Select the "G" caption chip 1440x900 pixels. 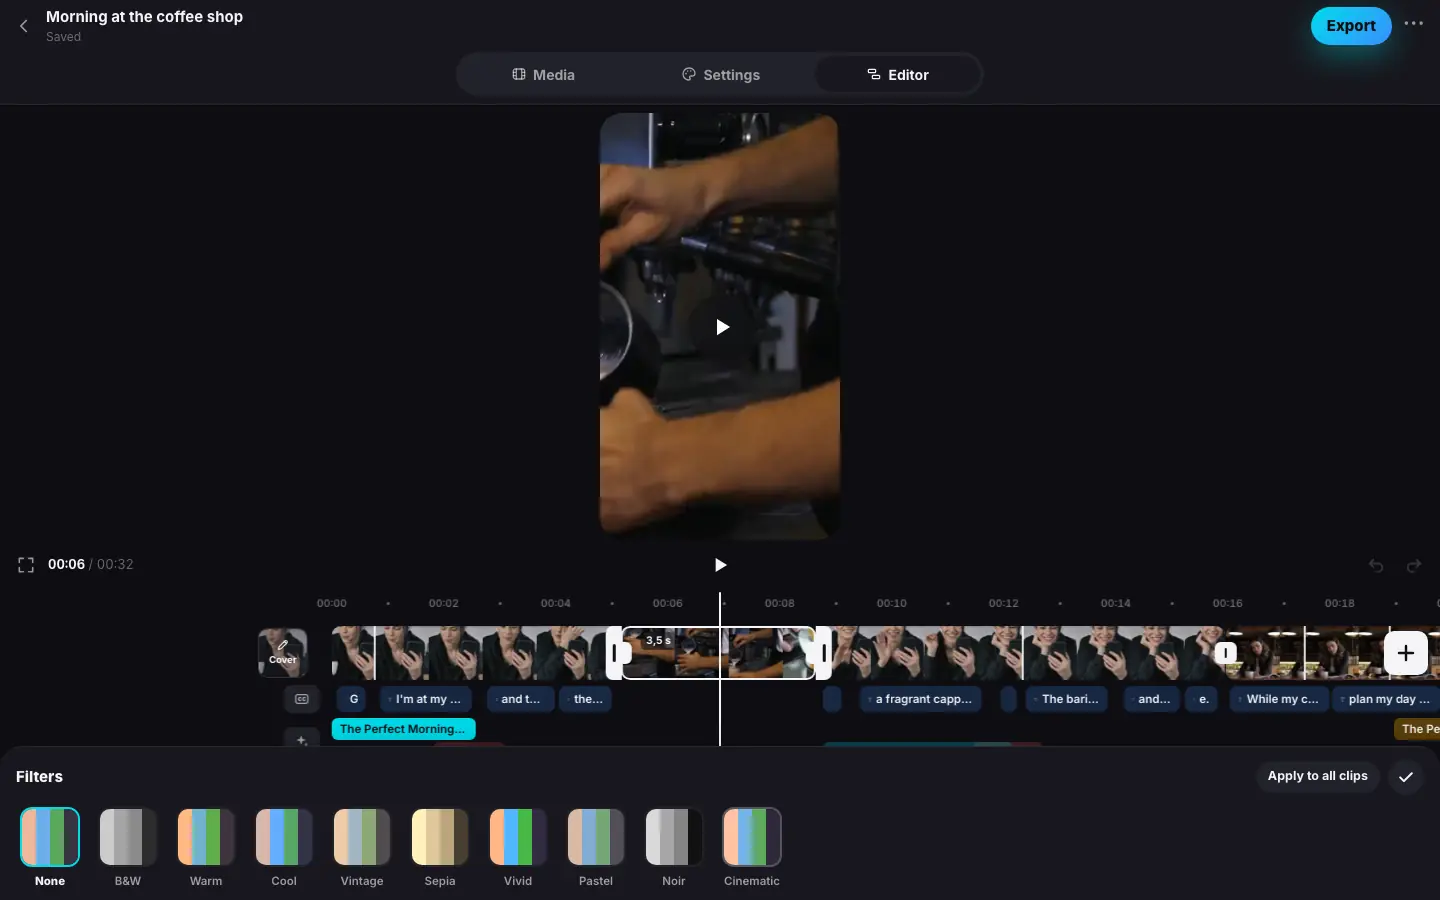(353, 699)
